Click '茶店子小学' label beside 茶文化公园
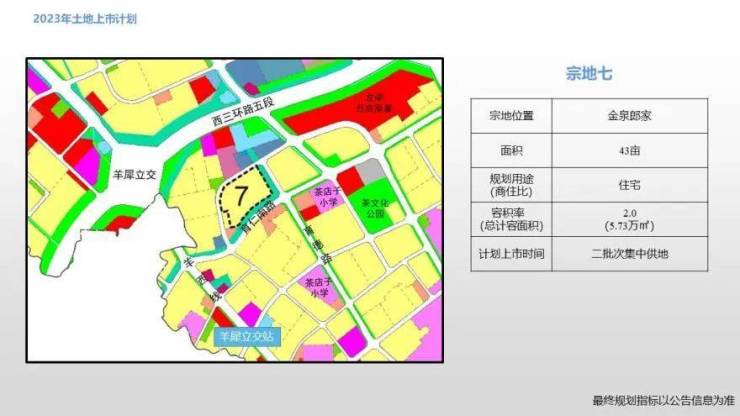 click(327, 197)
